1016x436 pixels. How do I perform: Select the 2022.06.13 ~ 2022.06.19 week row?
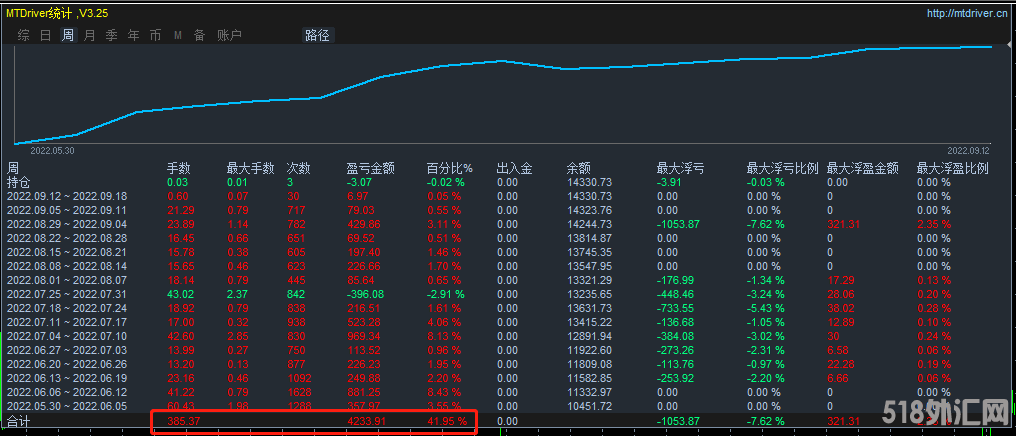(505, 378)
